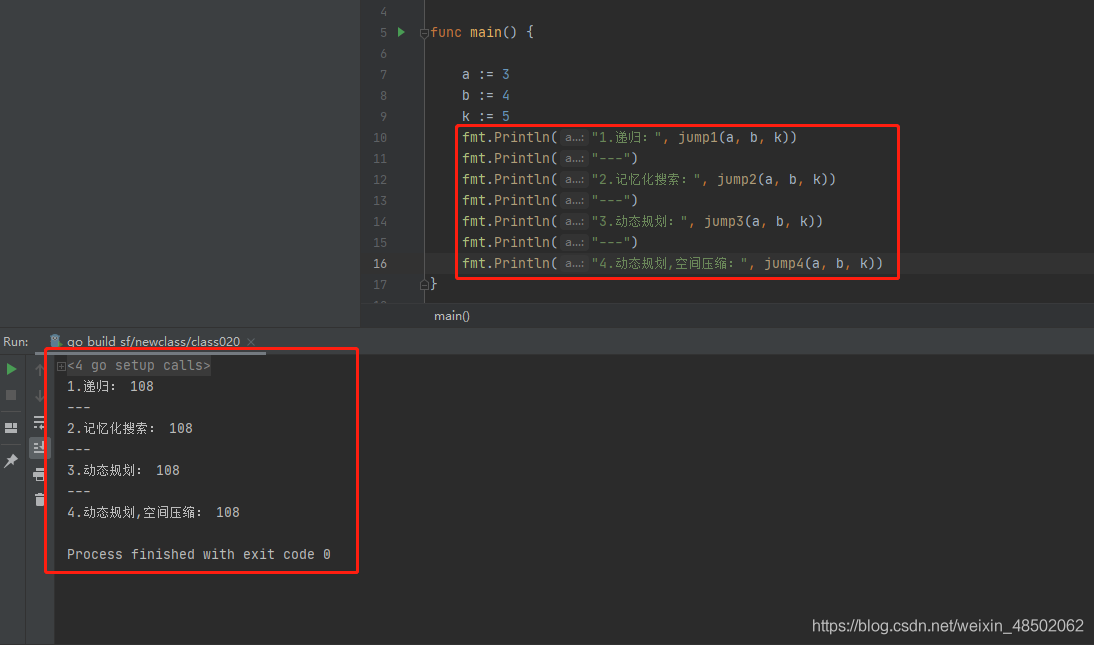
Task: Click the down arrow stack trace icon
Action: click(40, 396)
